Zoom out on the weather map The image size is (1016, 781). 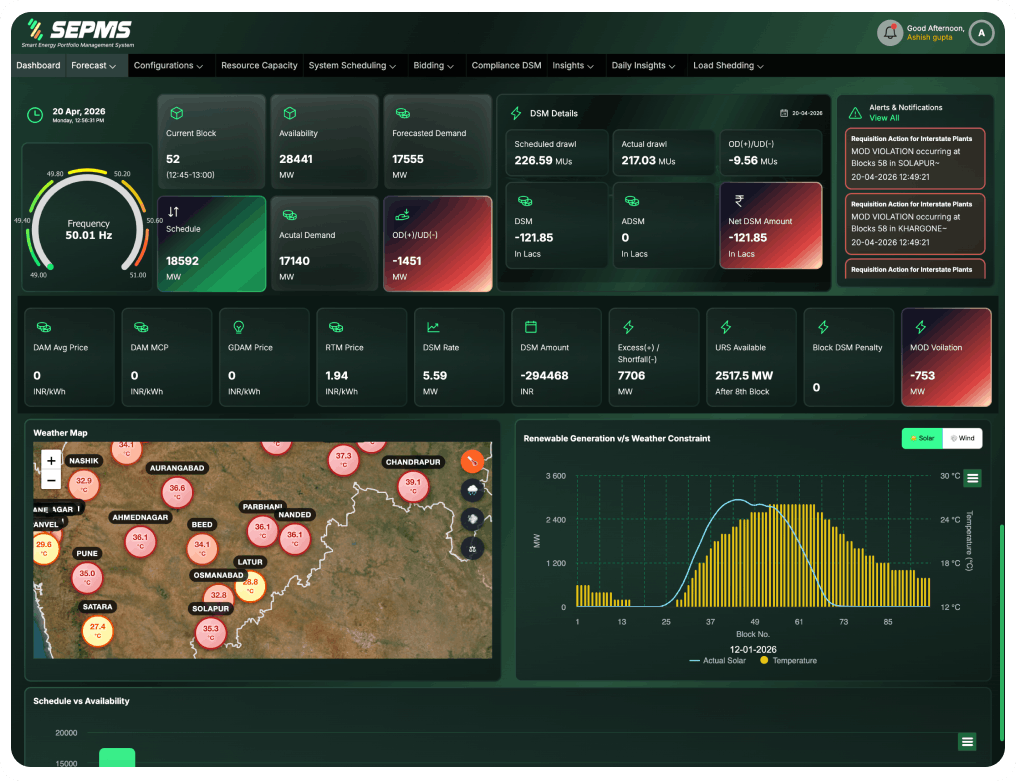[x=51, y=480]
